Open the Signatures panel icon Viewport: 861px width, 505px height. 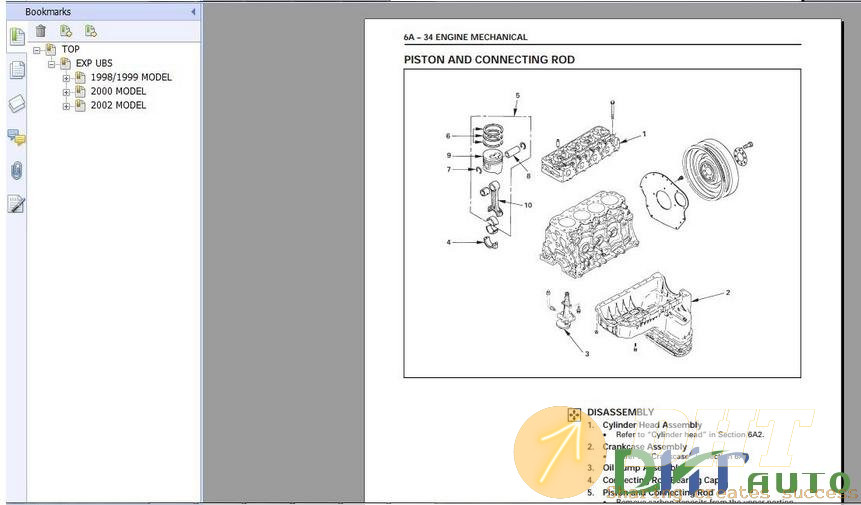tap(16, 204)
